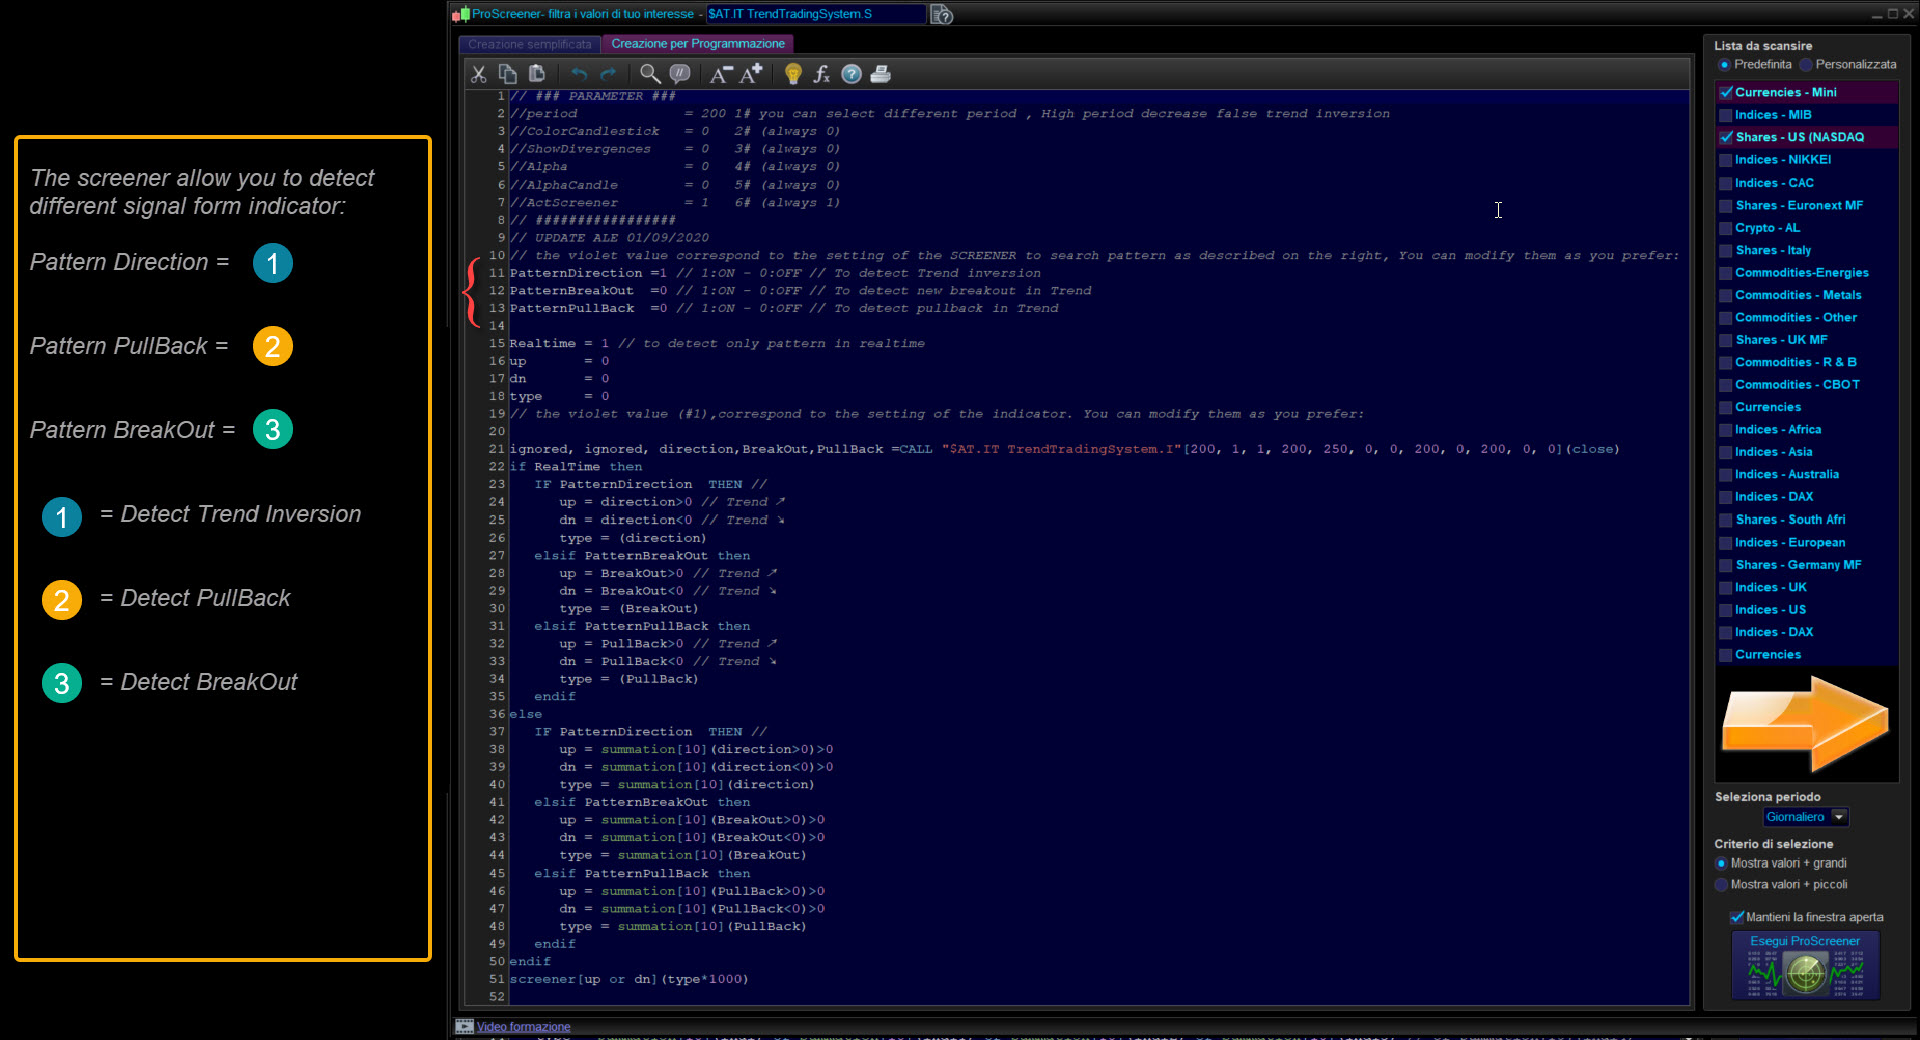
Task: Select Creazione per Programmazione tab
Action: (x=698, y=44)
